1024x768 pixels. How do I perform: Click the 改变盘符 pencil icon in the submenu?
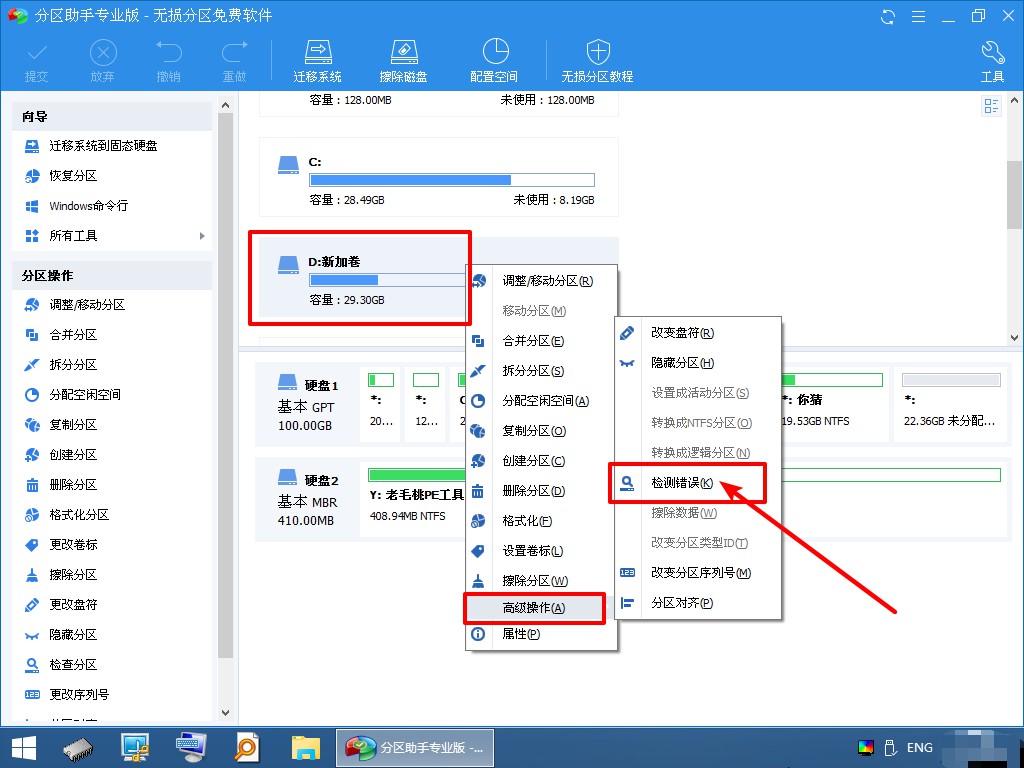[x=627, y=332]
